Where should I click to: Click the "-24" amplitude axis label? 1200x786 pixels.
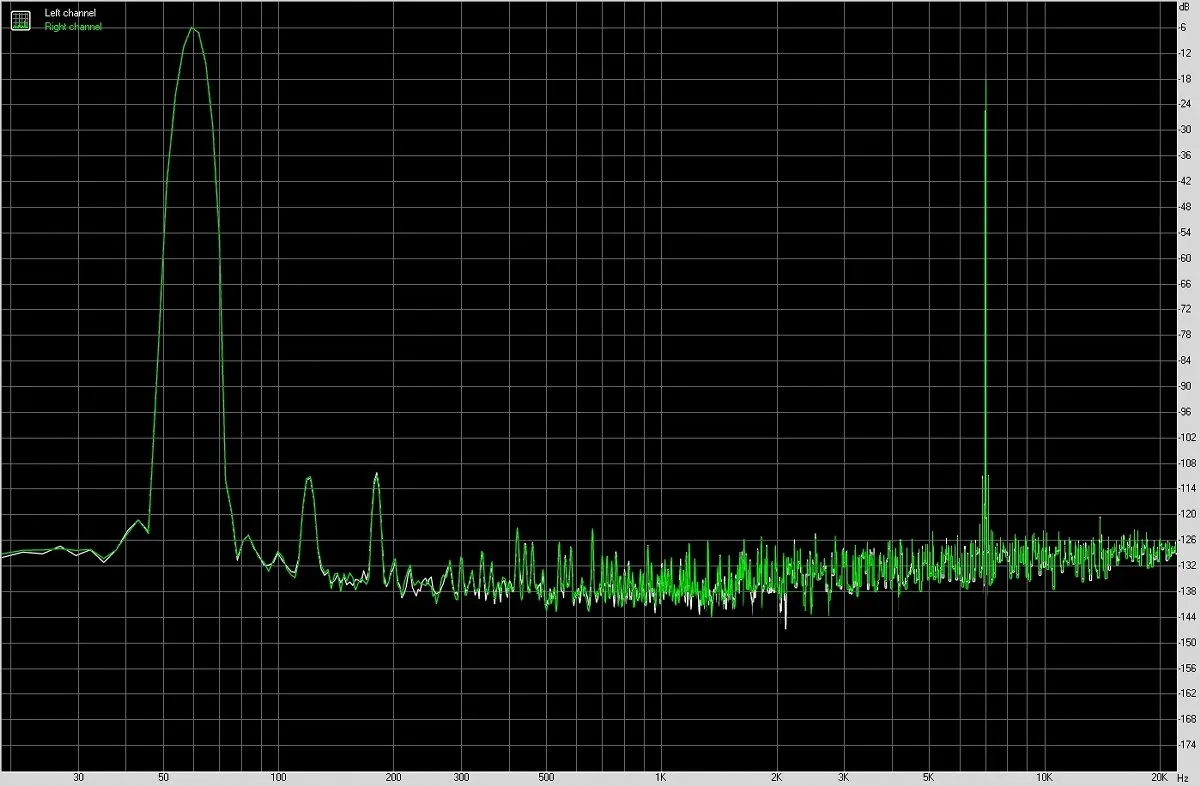pos(1185,104)
